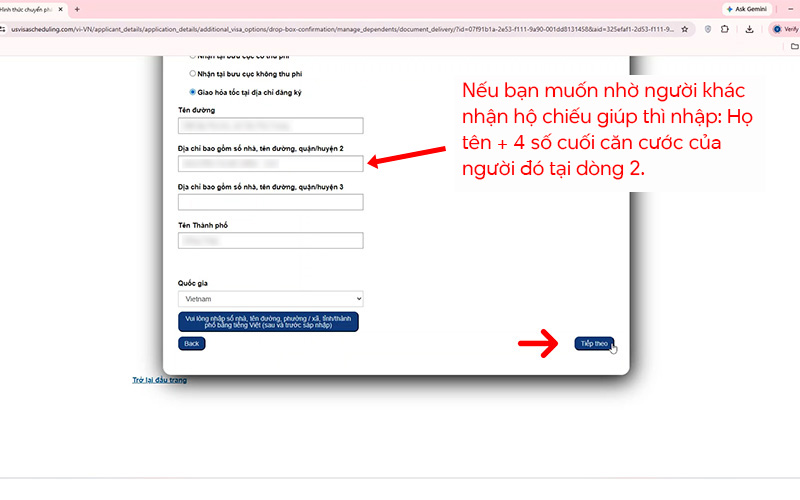Click the Tên đường input field
This screenshot has height=500, width=800.
[270, 126]
